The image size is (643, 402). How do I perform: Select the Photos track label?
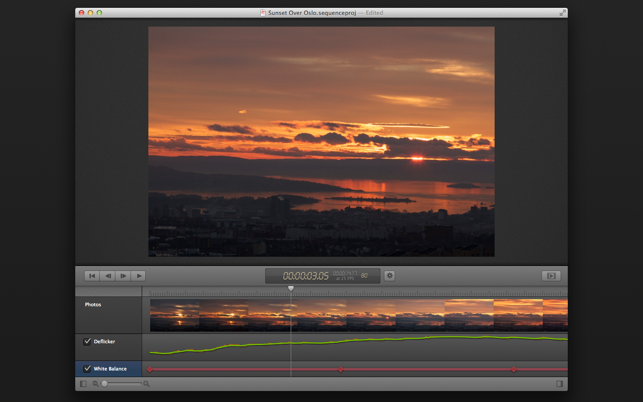pyautogui.click(x=93, y=304)
